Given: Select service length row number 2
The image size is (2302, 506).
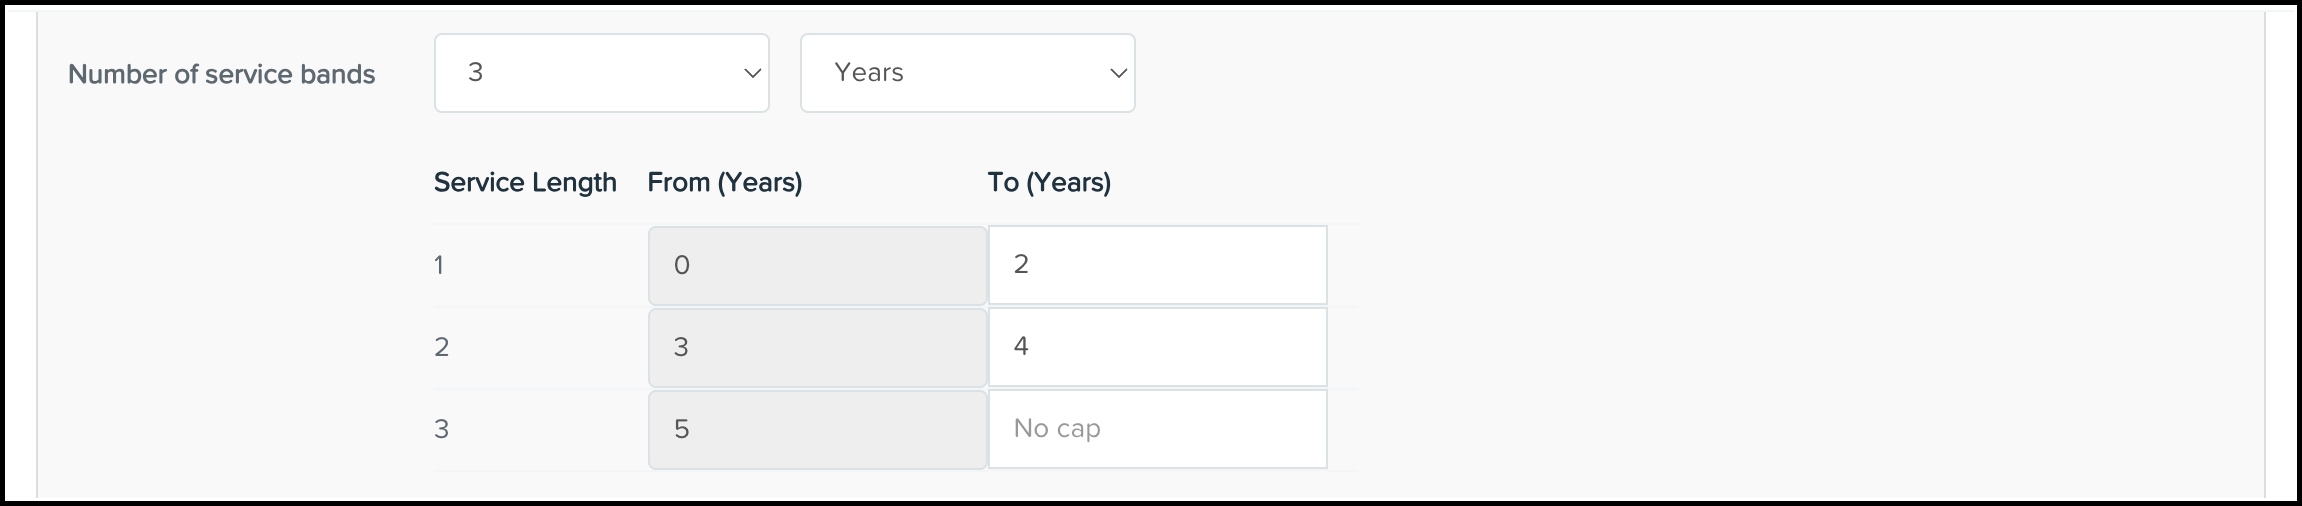Looking at the screenshot, I should tap(441, 348).
